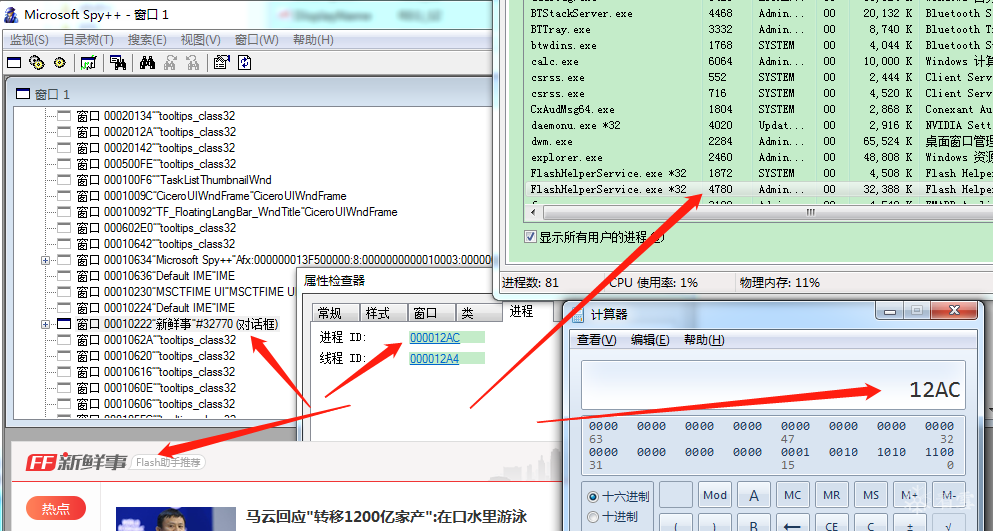The image size is (993, 531).
Task: Open the 搜索(E) menu in Spy++
Action: [148, 40]
